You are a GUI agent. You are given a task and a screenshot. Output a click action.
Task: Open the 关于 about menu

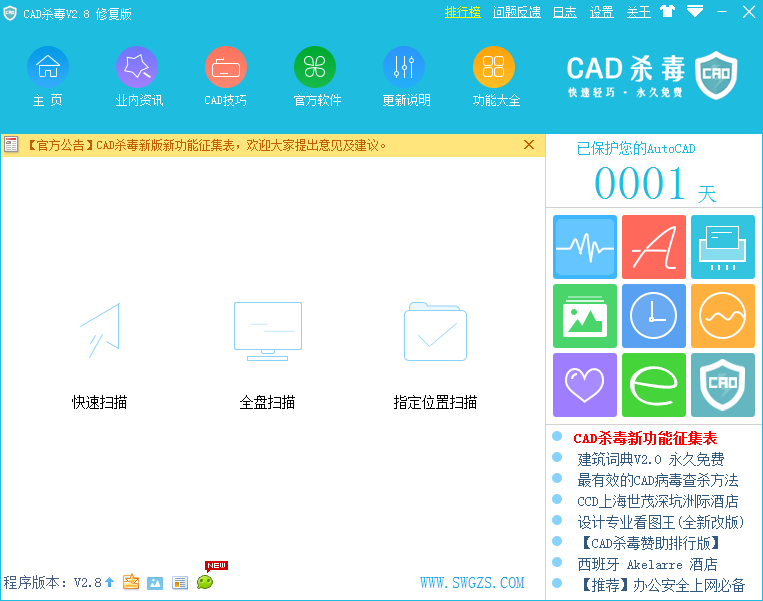click(638, 12)
